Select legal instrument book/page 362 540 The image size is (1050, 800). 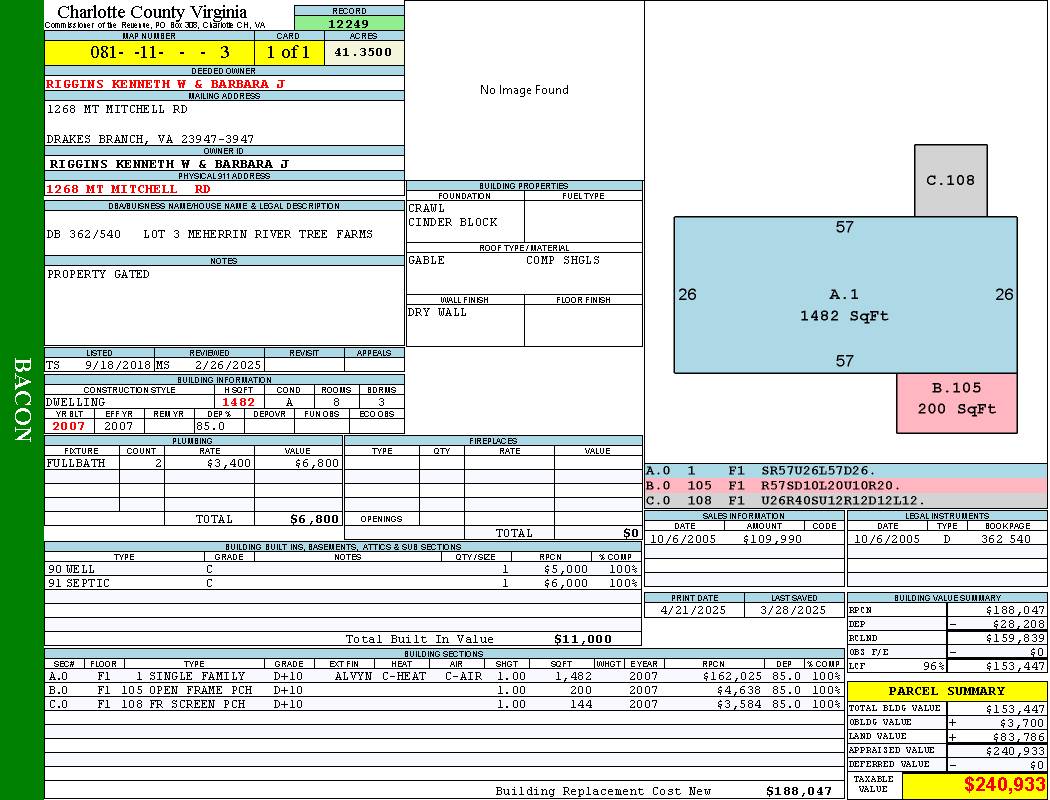[x=1006, y=539]
